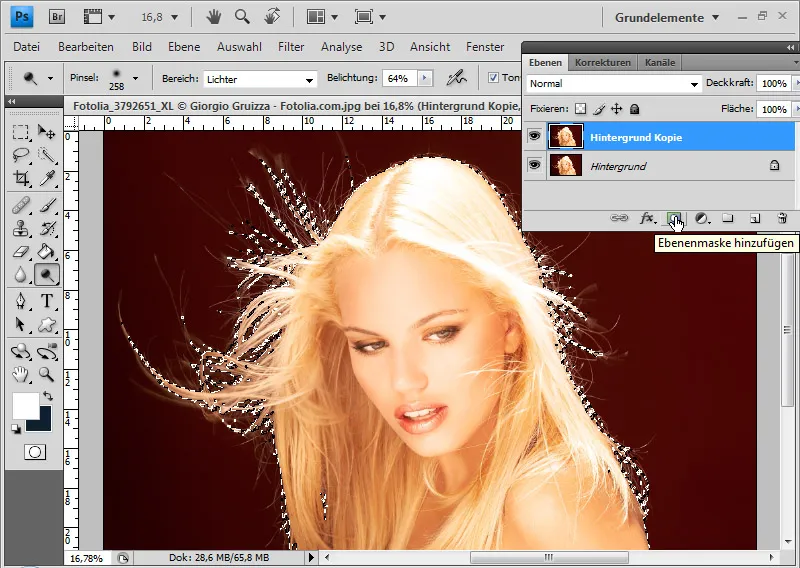The height and width of the screenshot is (568, 800).
Task: Open the zoom level 16,8 dropdown
Action: 174,17
